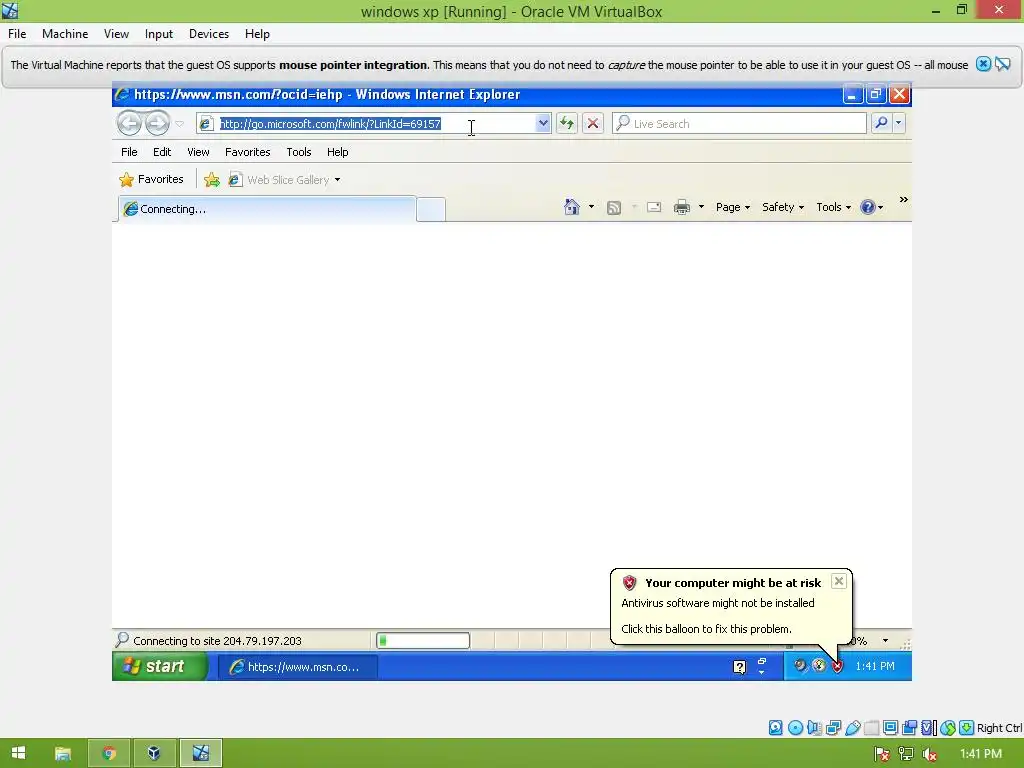Open Windows 8 Start button on host
Viewport: 1024px width, 768px height.
[x=18, y=753]
